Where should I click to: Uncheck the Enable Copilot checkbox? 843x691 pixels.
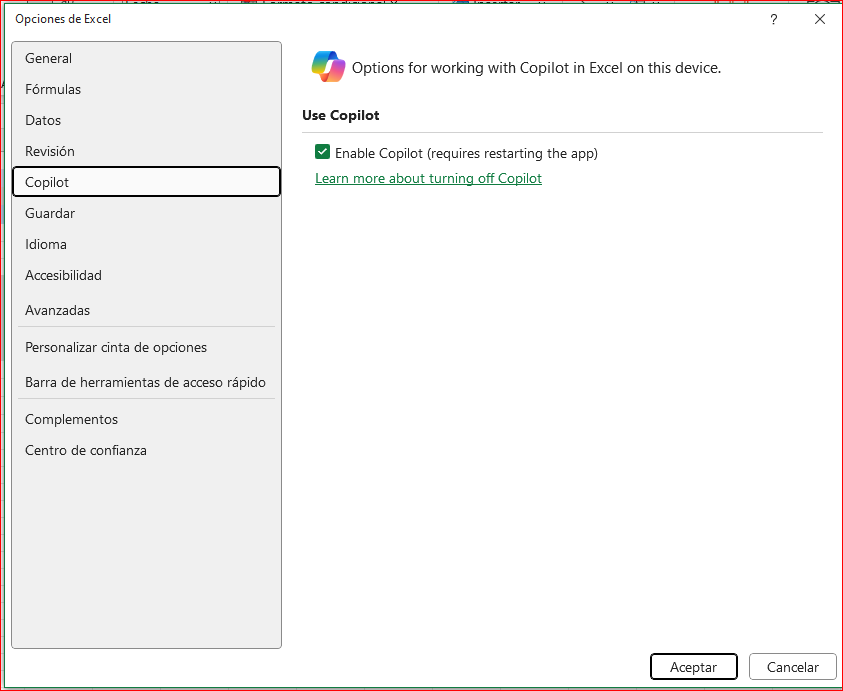tap(323, 152)
